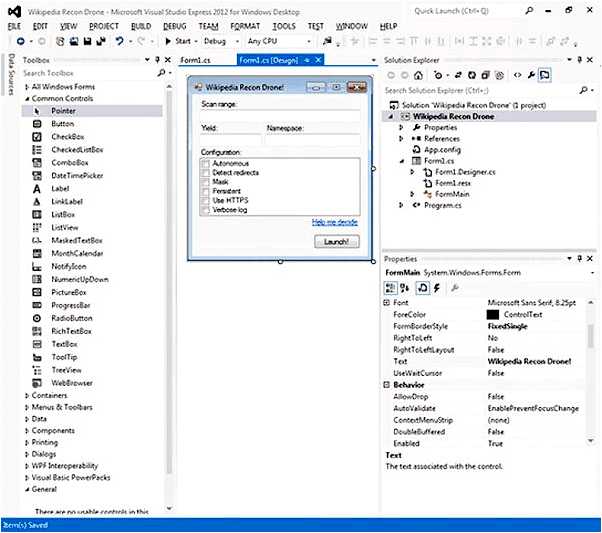Select the ProgressBar control in Toolbox
Screen dimensions: 602x533
71,305
